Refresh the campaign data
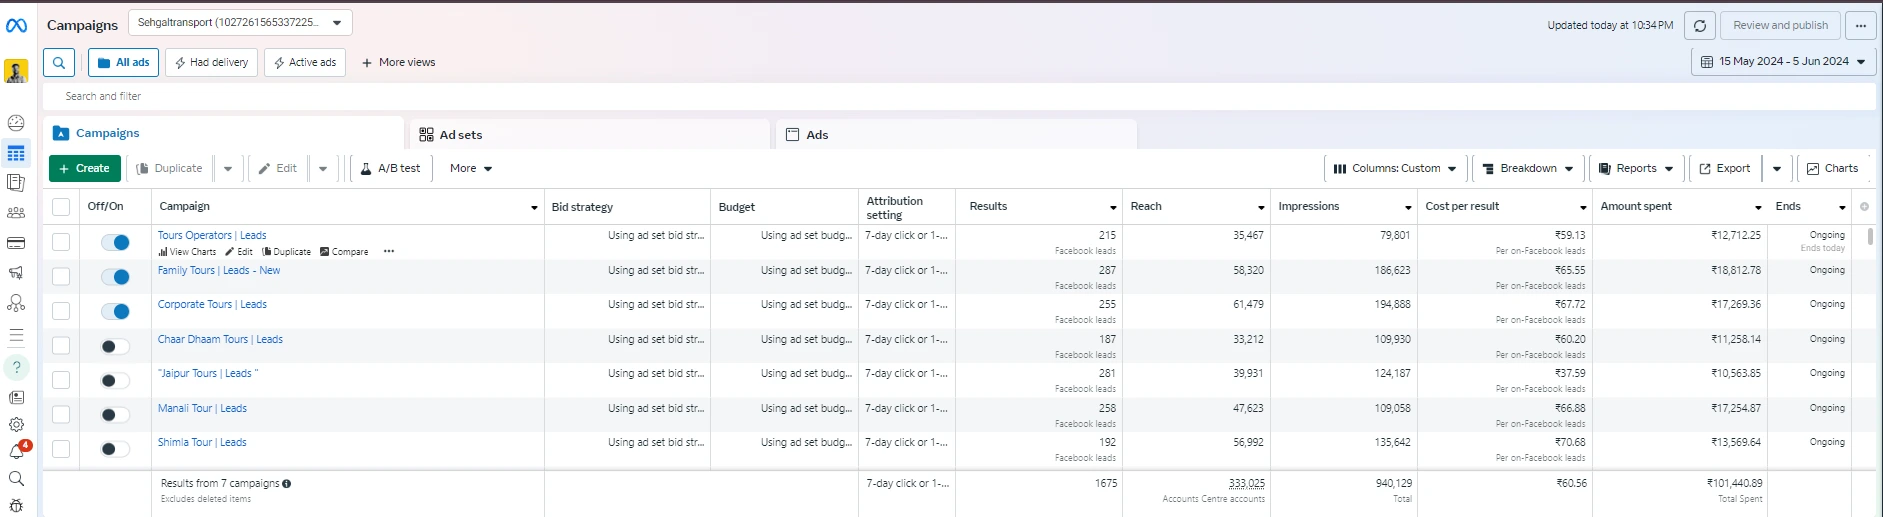Viewport: 1883px width, 517px height. click(1700, 25)
